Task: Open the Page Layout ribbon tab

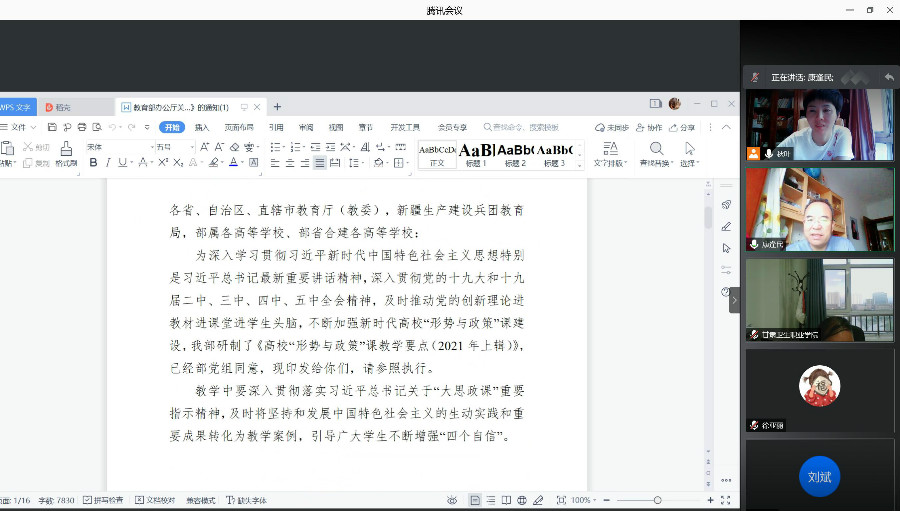Action: click(x=239, y=128)
